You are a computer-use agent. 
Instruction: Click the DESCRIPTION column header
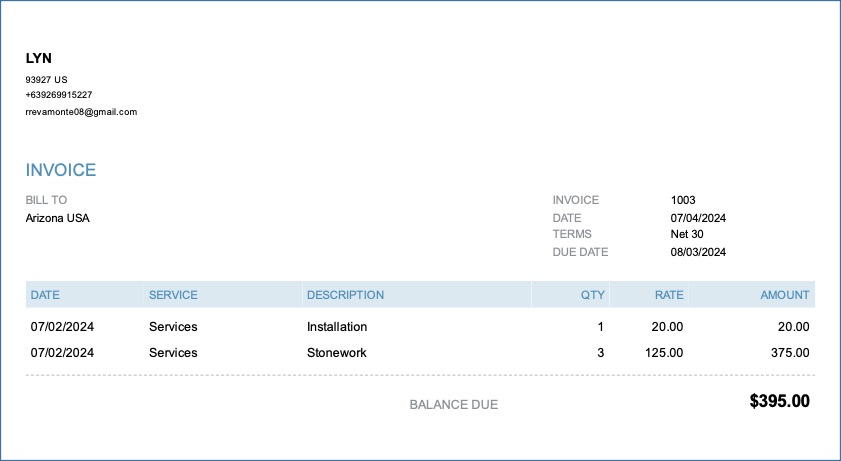pos(345,295)
